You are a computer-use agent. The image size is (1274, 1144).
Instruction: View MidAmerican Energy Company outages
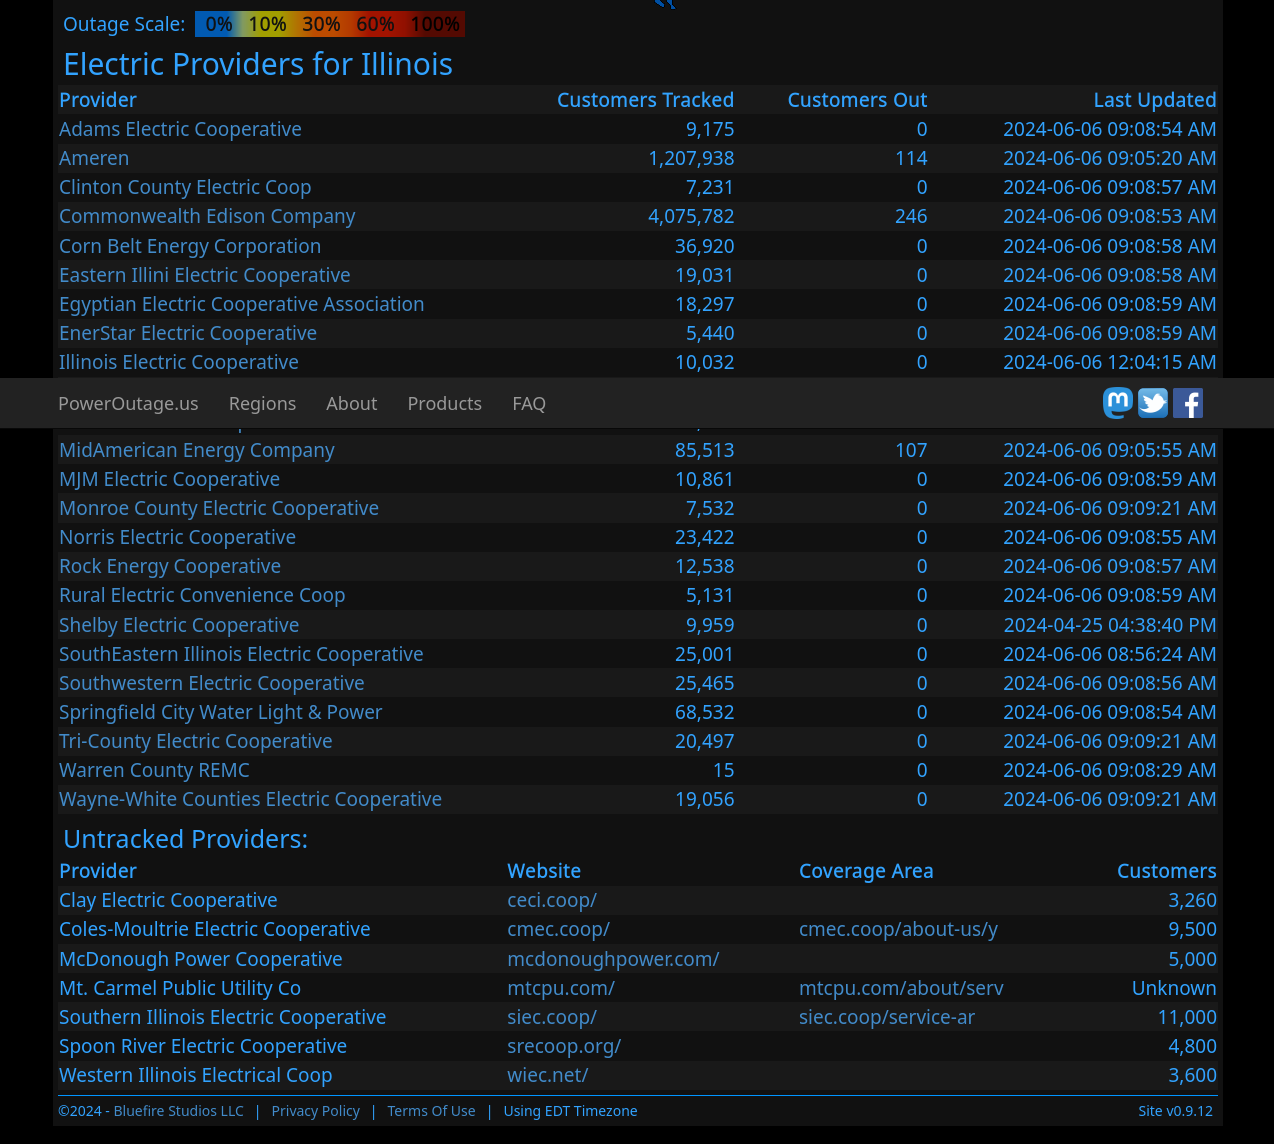pos(197,450)
